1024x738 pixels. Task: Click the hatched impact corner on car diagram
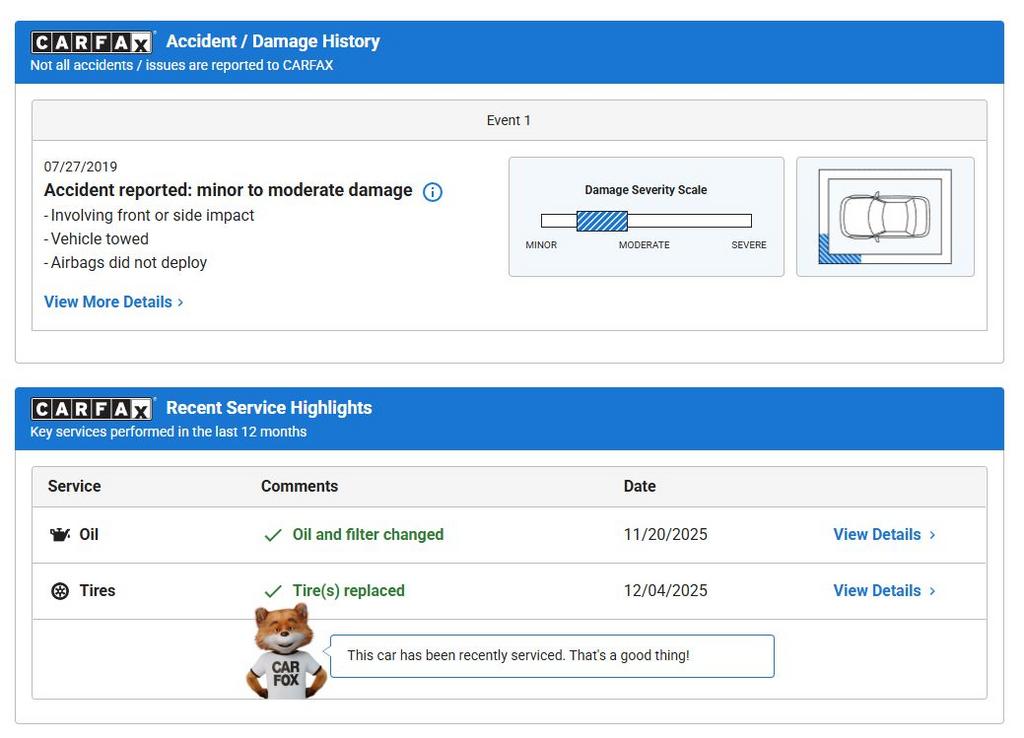pyautogui.click(x=836, y=252)
